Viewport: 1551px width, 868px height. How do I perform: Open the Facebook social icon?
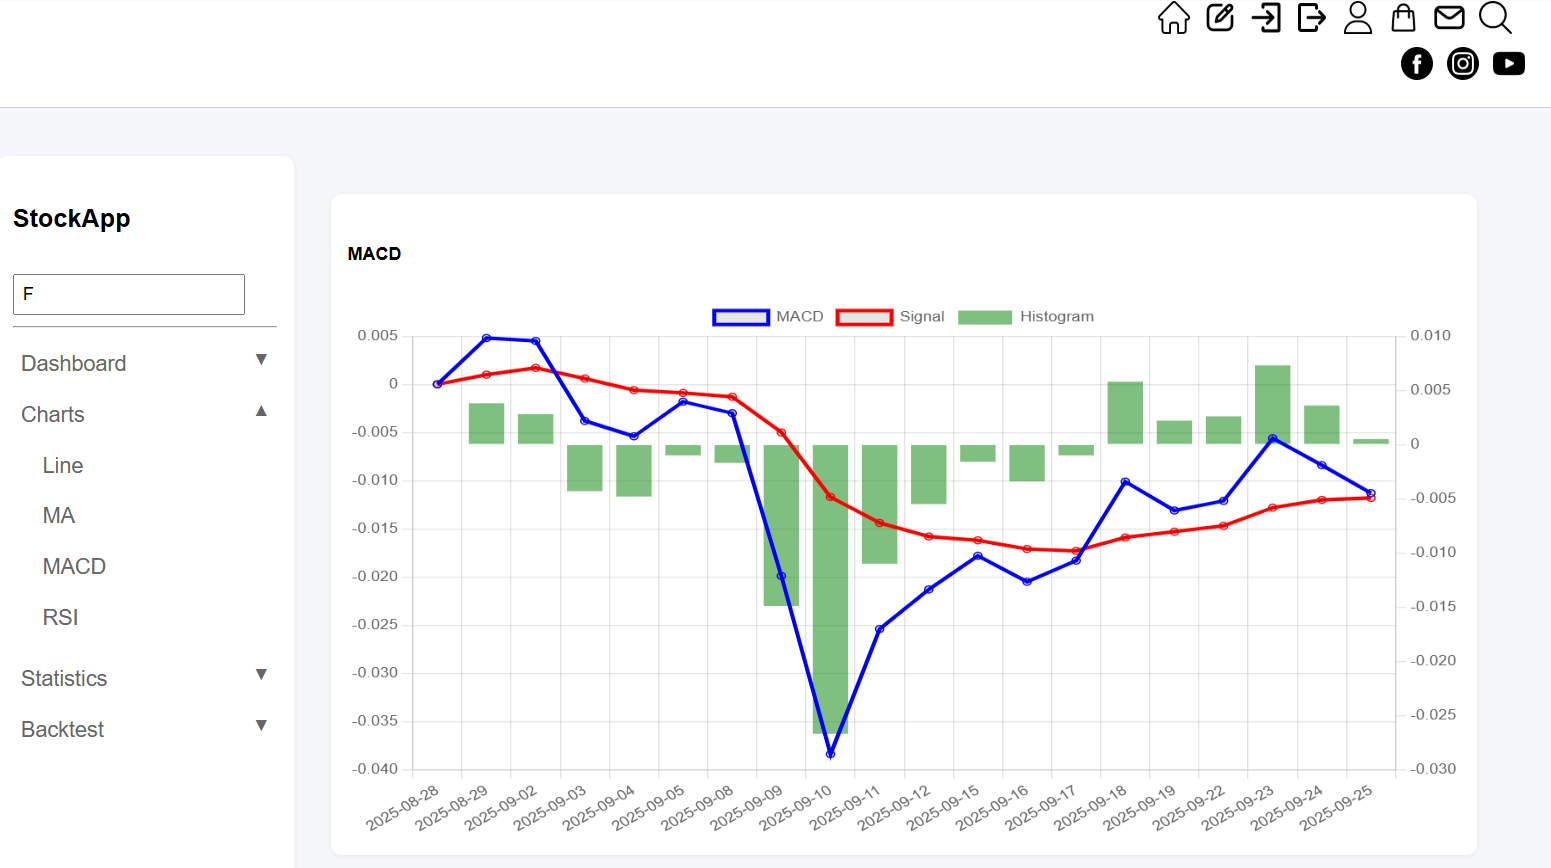point(1417,64)
